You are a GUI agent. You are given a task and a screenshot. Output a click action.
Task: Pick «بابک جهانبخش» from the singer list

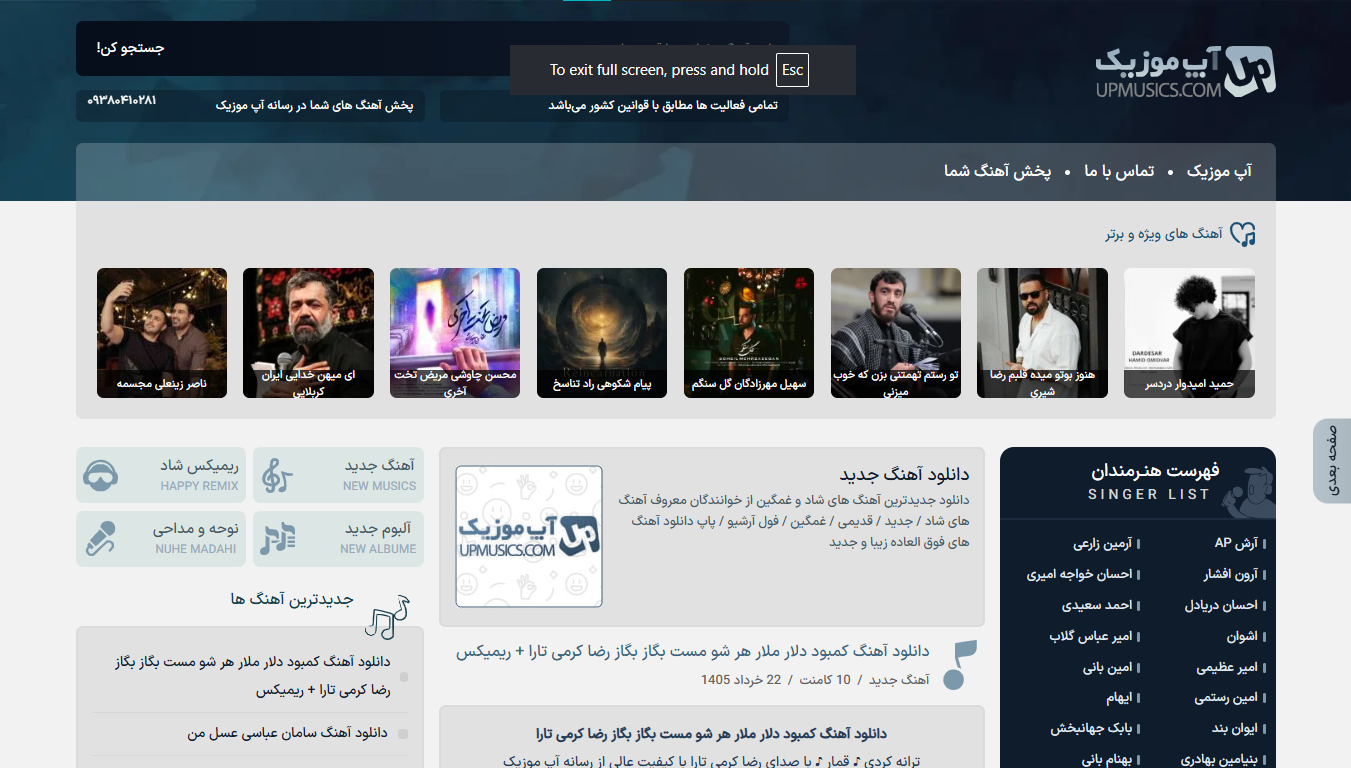(x=1091, y=729)
